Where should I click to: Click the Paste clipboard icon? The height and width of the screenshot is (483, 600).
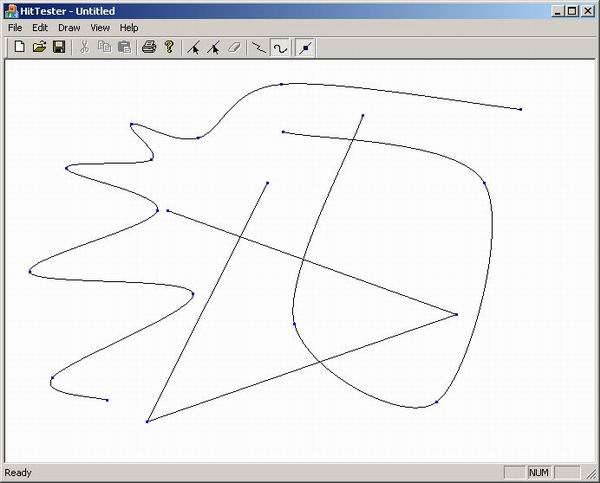click(x=124, y=47)
